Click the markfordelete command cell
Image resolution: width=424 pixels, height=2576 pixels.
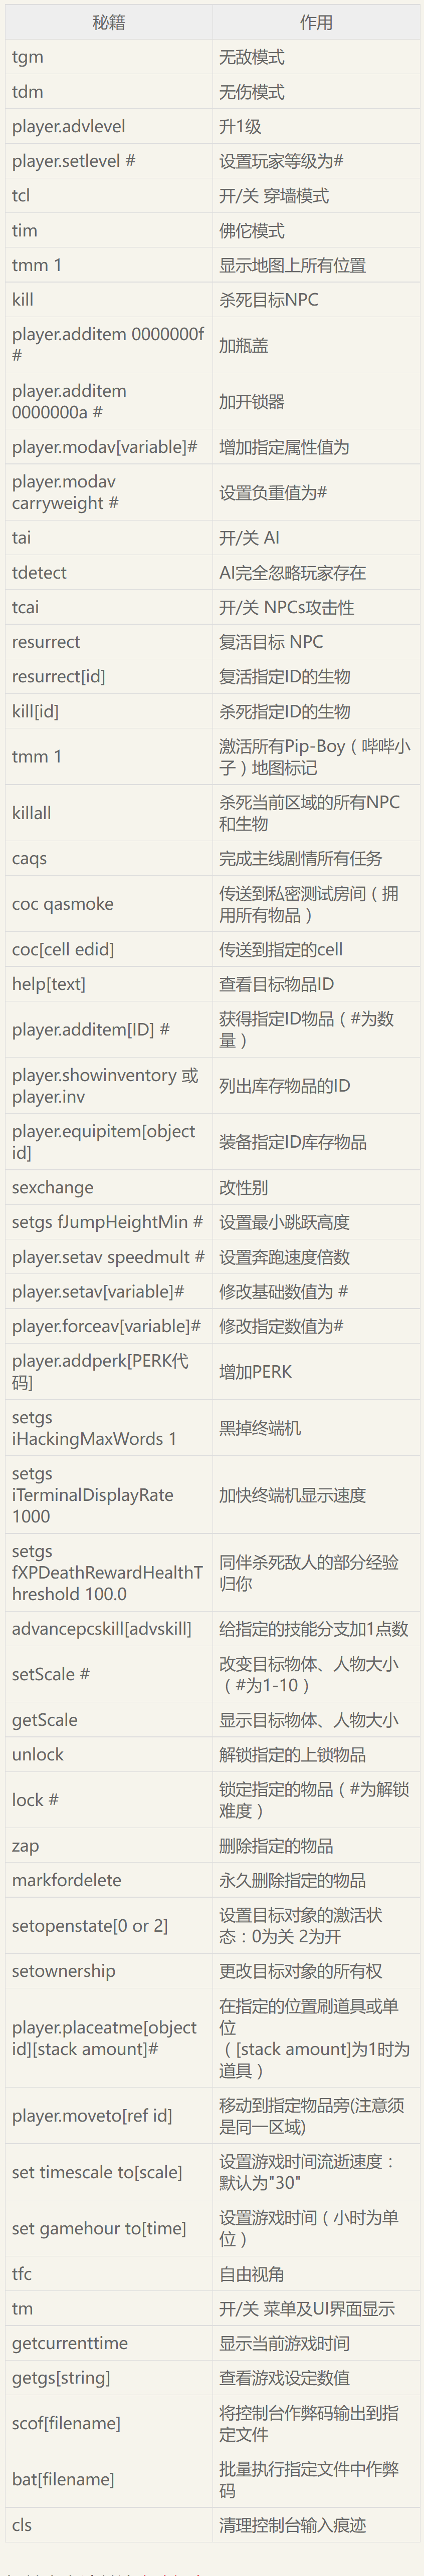(108, 1880)
